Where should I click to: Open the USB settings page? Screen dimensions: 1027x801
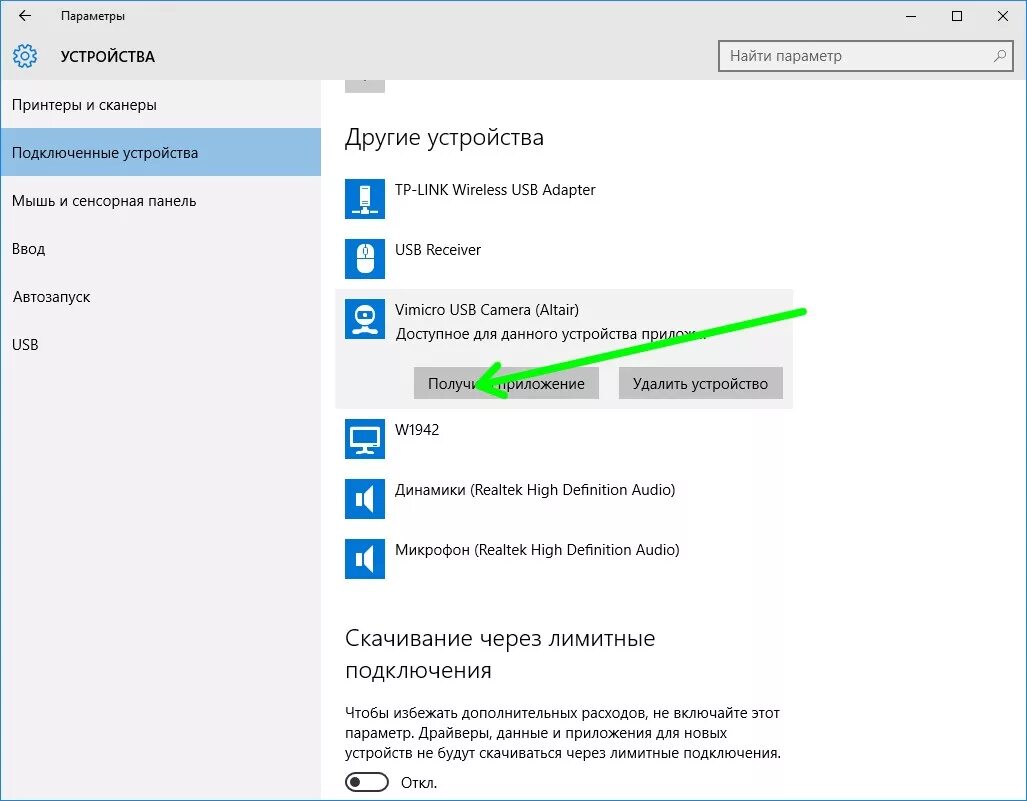[x=161, y=345]
